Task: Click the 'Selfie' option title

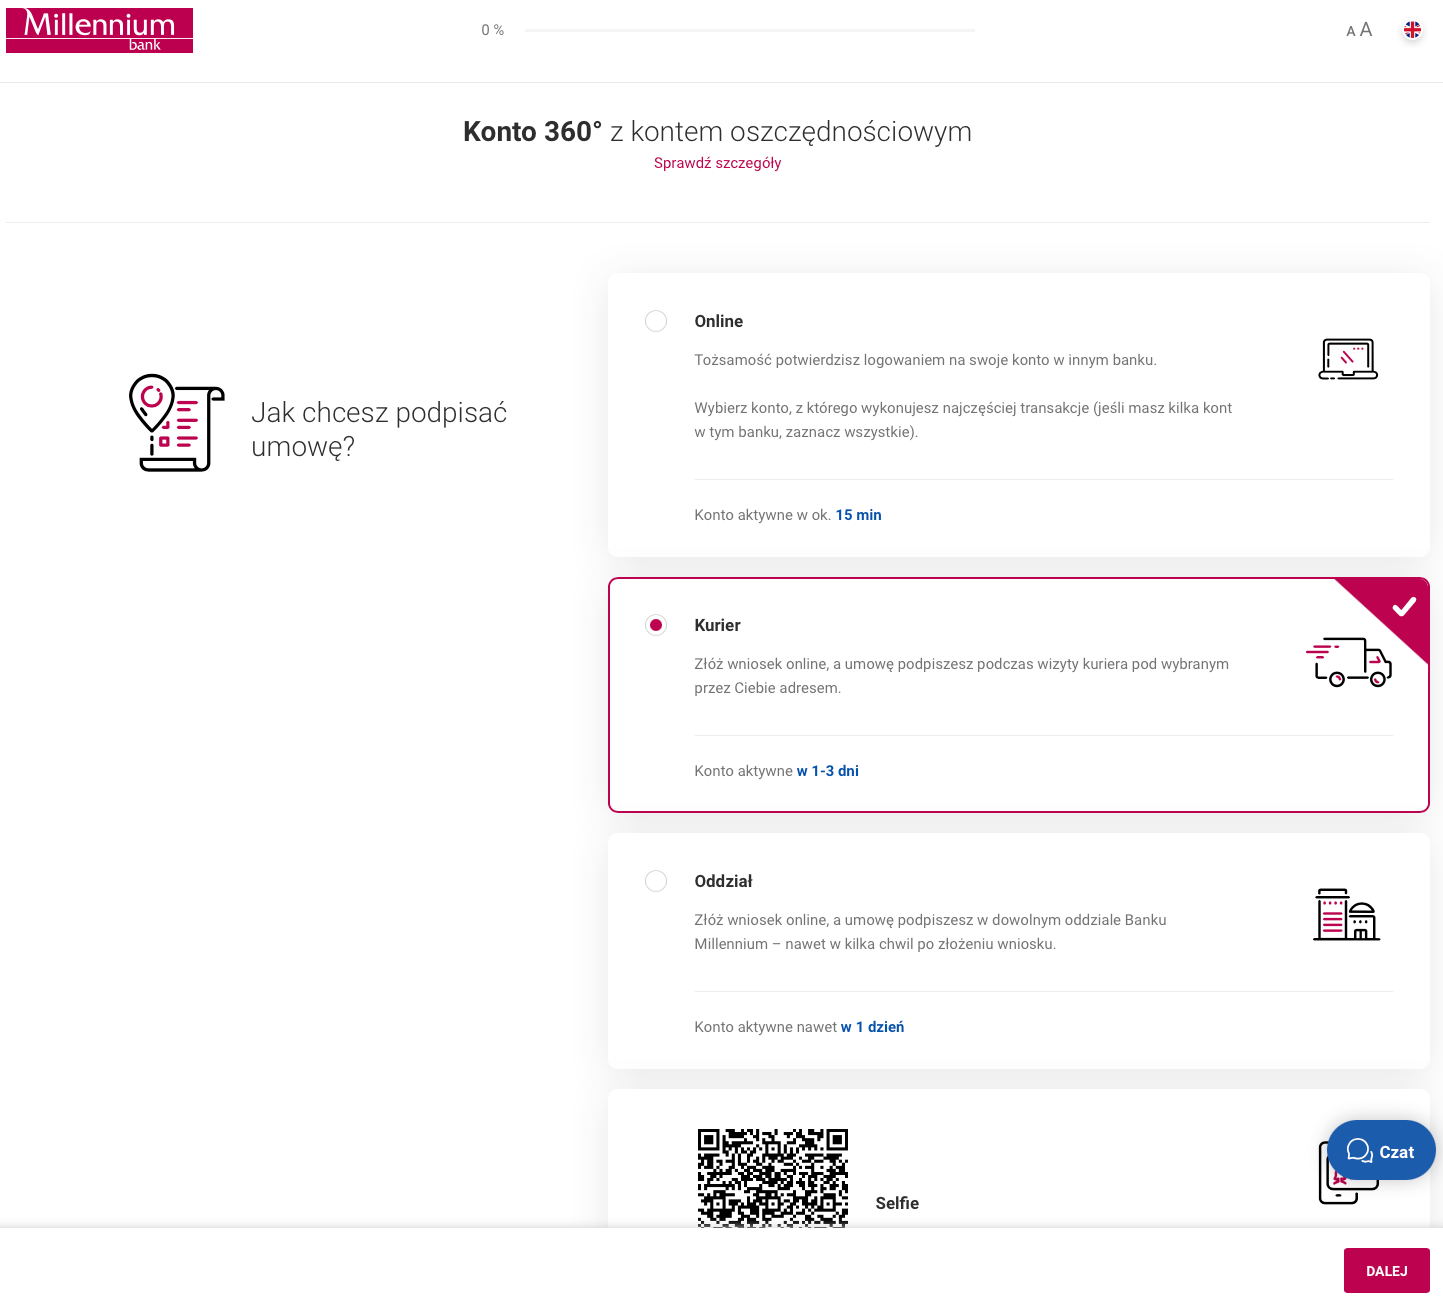Action: 897,1203
